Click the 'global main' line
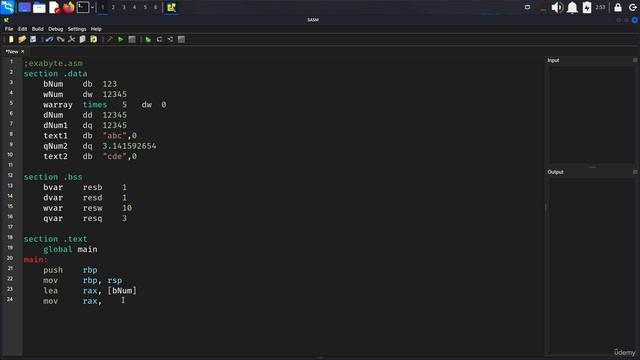 (x=70, y=249)
